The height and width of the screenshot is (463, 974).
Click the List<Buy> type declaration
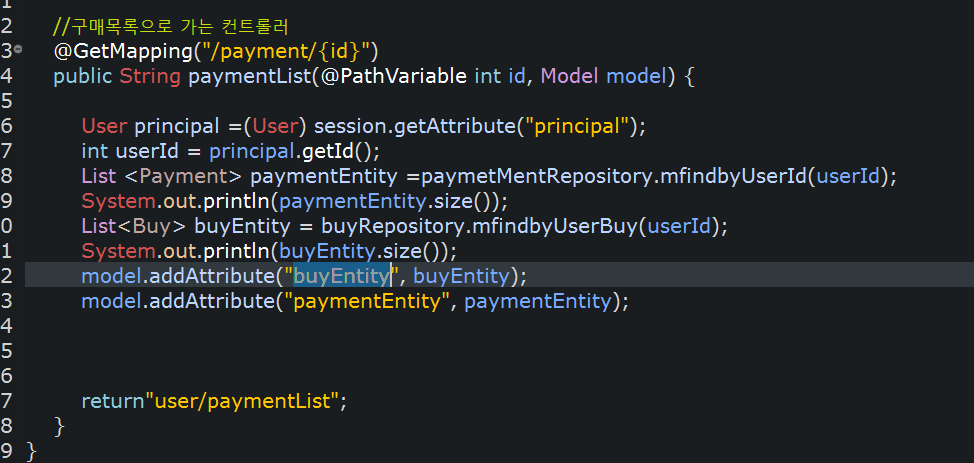[x=134, y=226]
